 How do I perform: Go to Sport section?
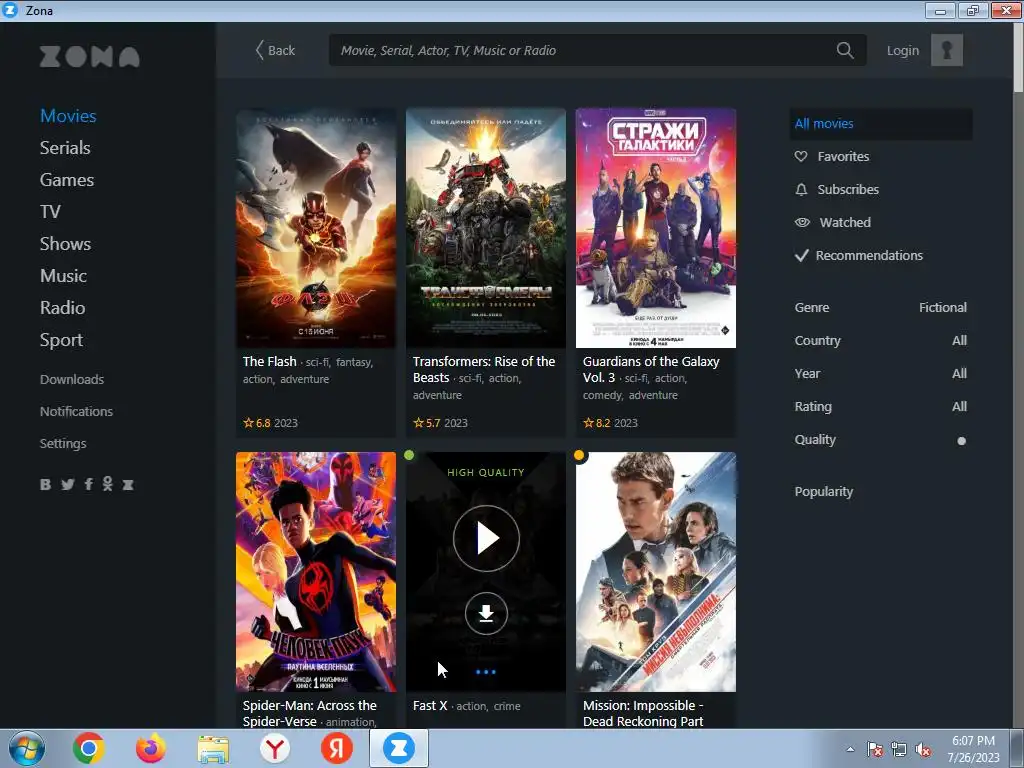61,340
